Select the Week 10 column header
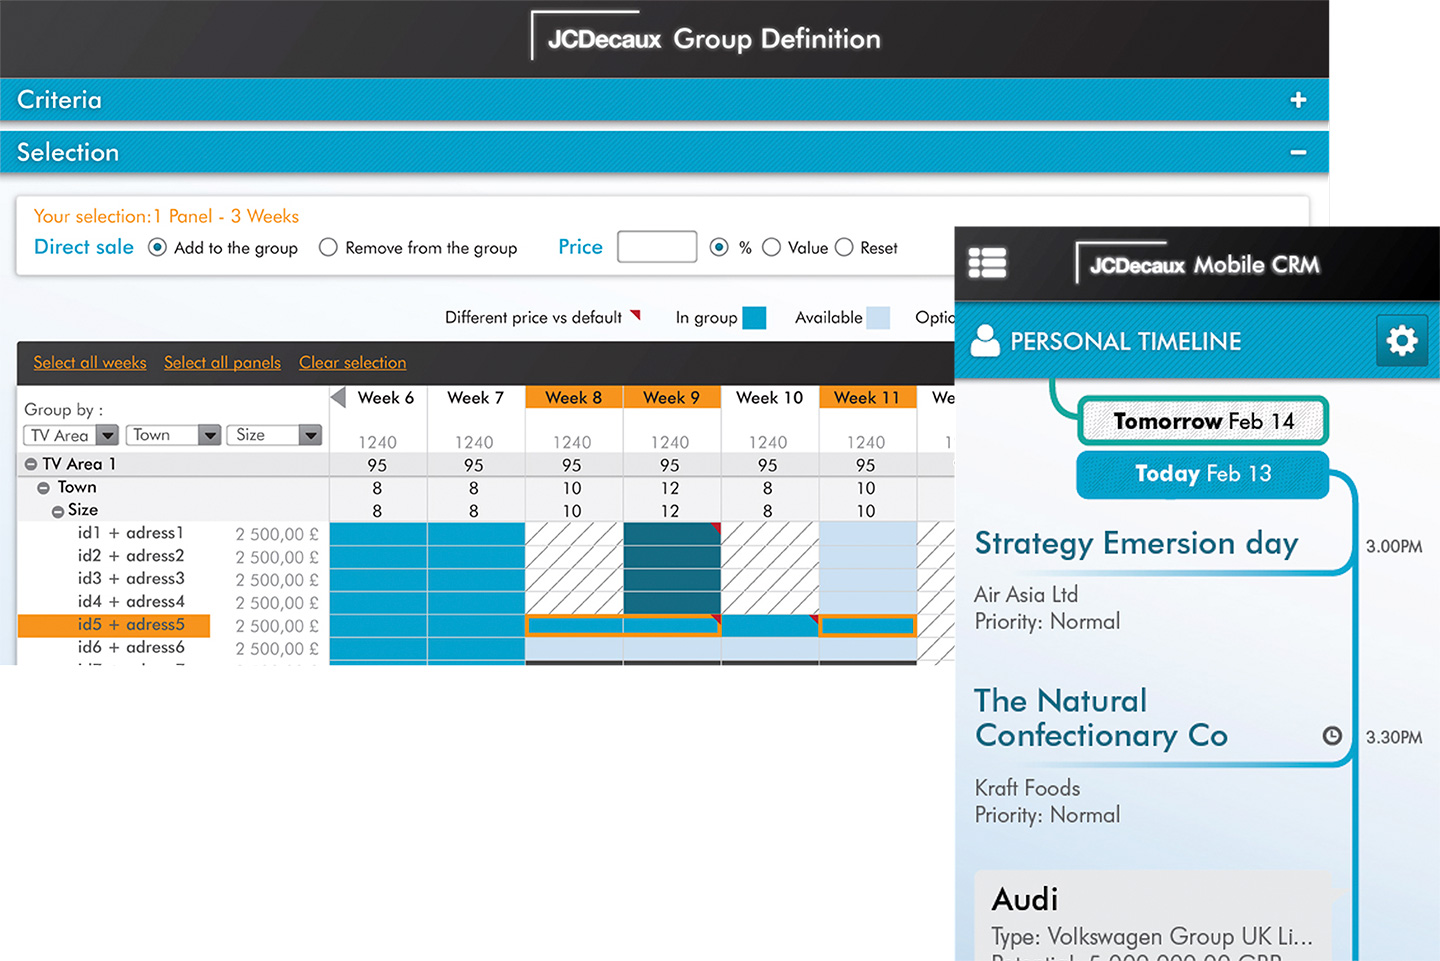This screenshot has width=1440, height=961. 770,397
